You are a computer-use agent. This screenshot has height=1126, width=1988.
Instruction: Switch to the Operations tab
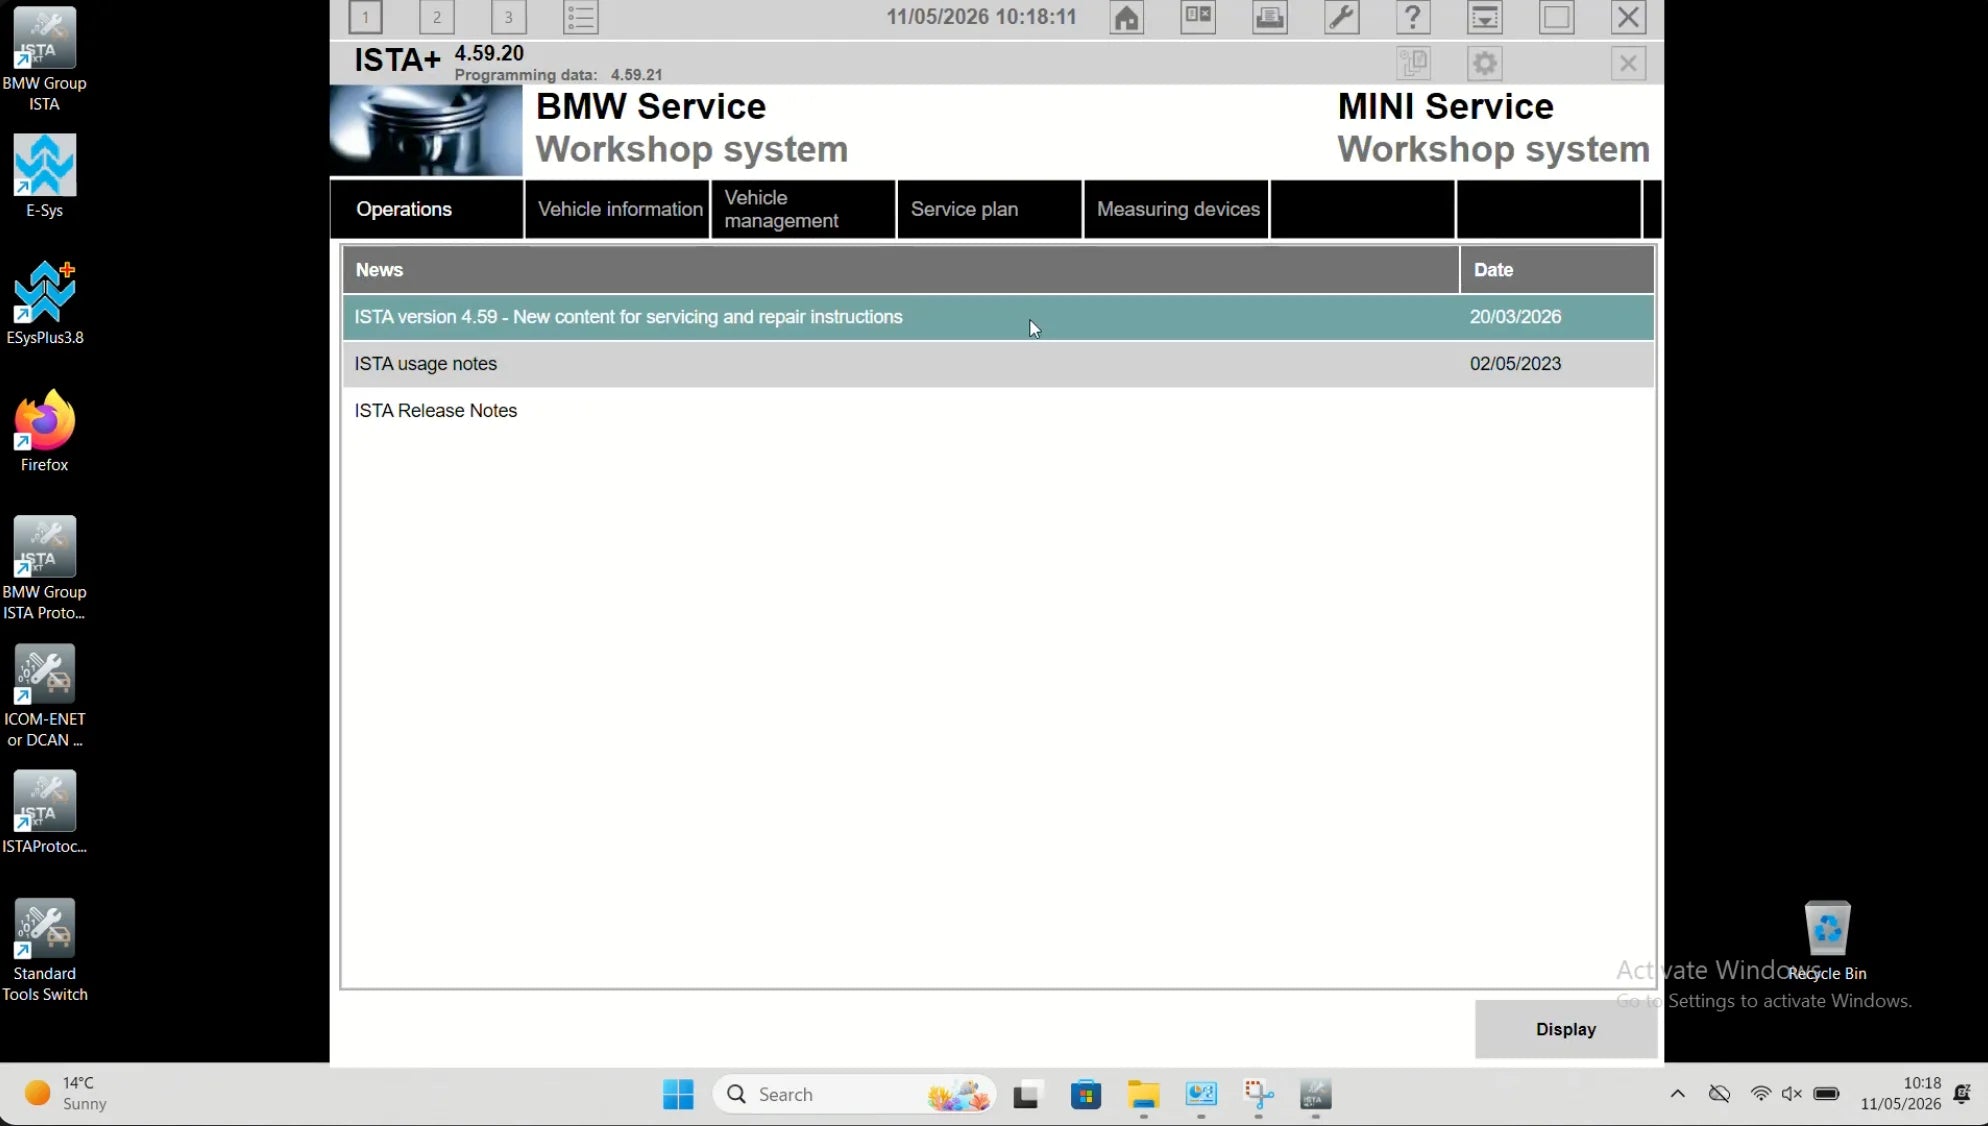coord(427,209)
